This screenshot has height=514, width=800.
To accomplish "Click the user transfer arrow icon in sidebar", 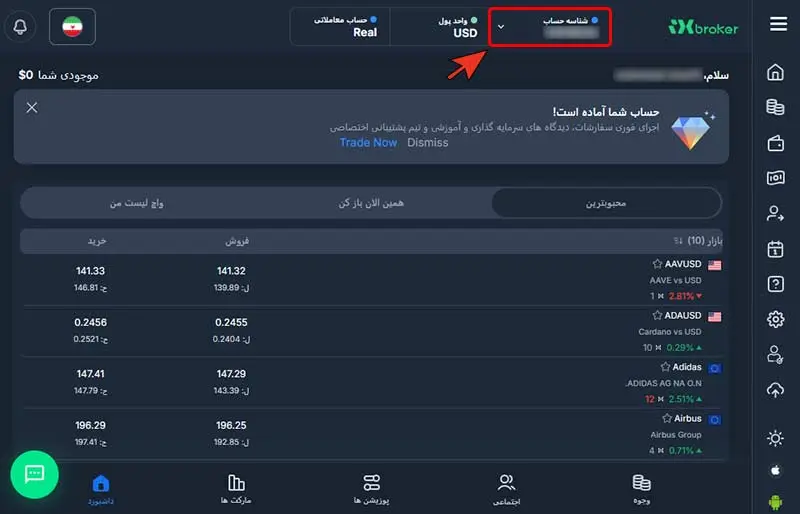I will (775, 213).
